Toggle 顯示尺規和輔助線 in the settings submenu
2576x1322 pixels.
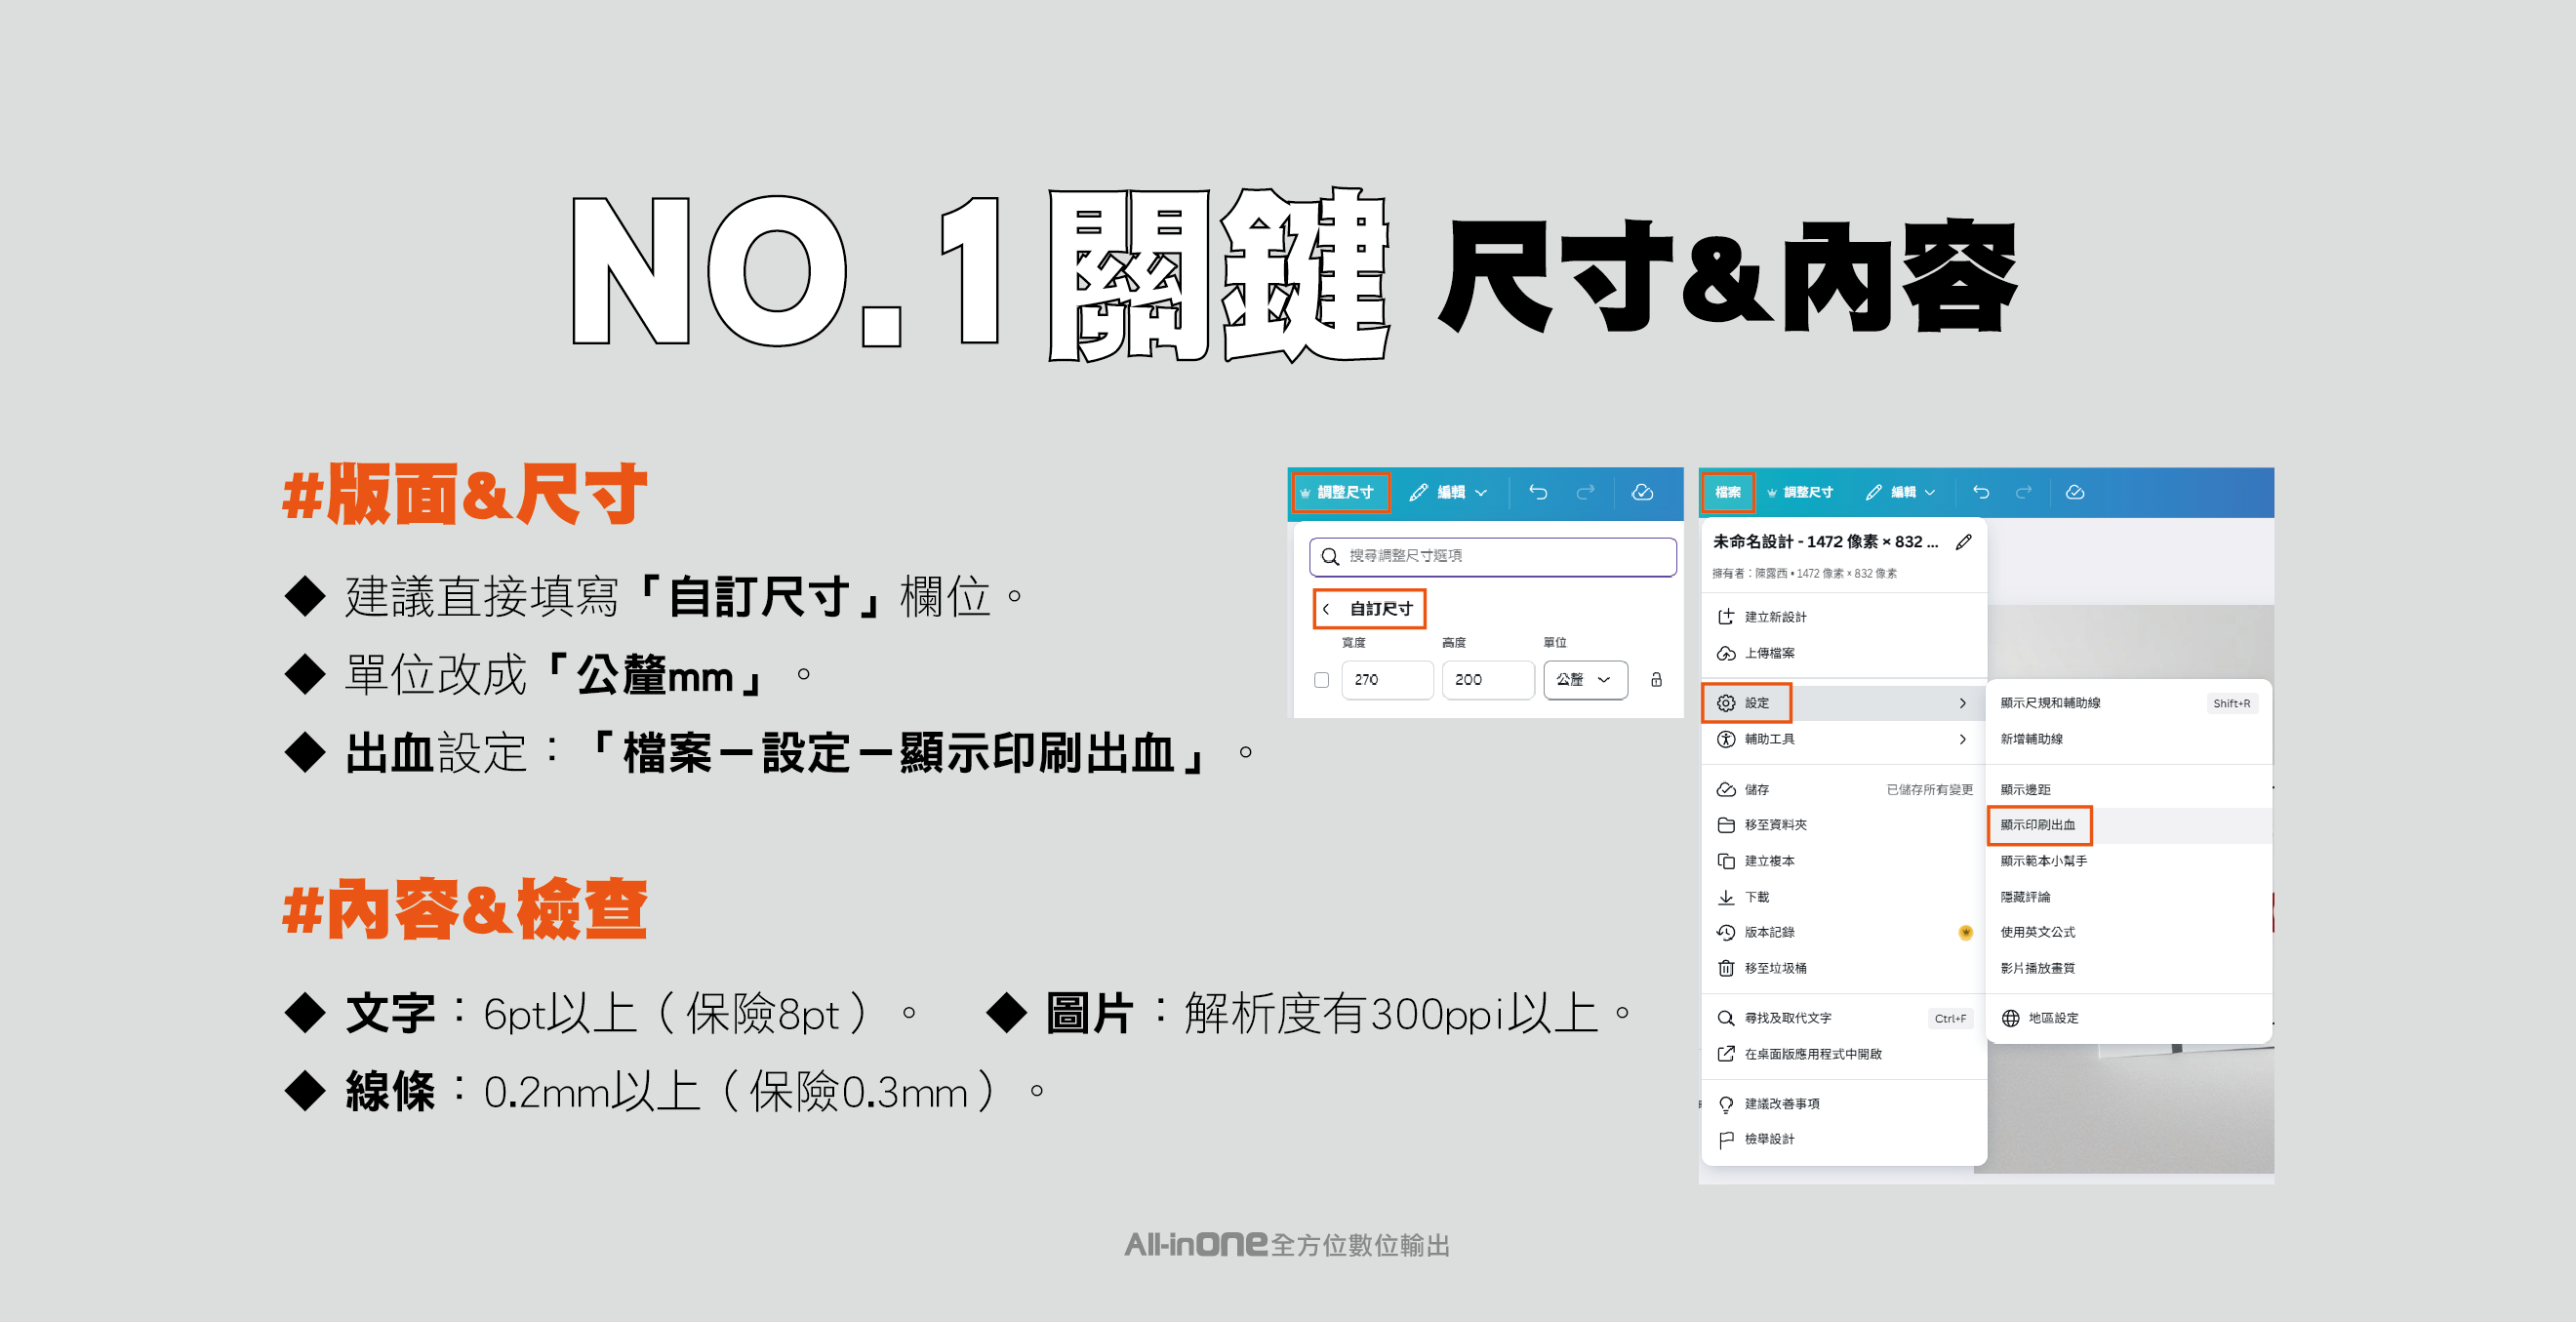(x=2127, y=703)
